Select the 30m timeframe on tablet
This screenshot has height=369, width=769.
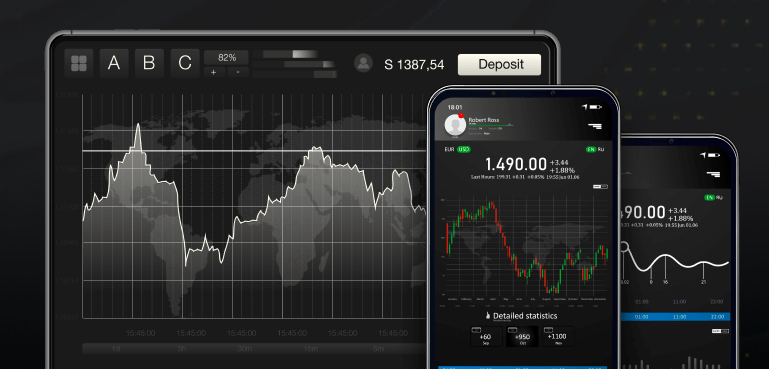(x=245, y=349)
